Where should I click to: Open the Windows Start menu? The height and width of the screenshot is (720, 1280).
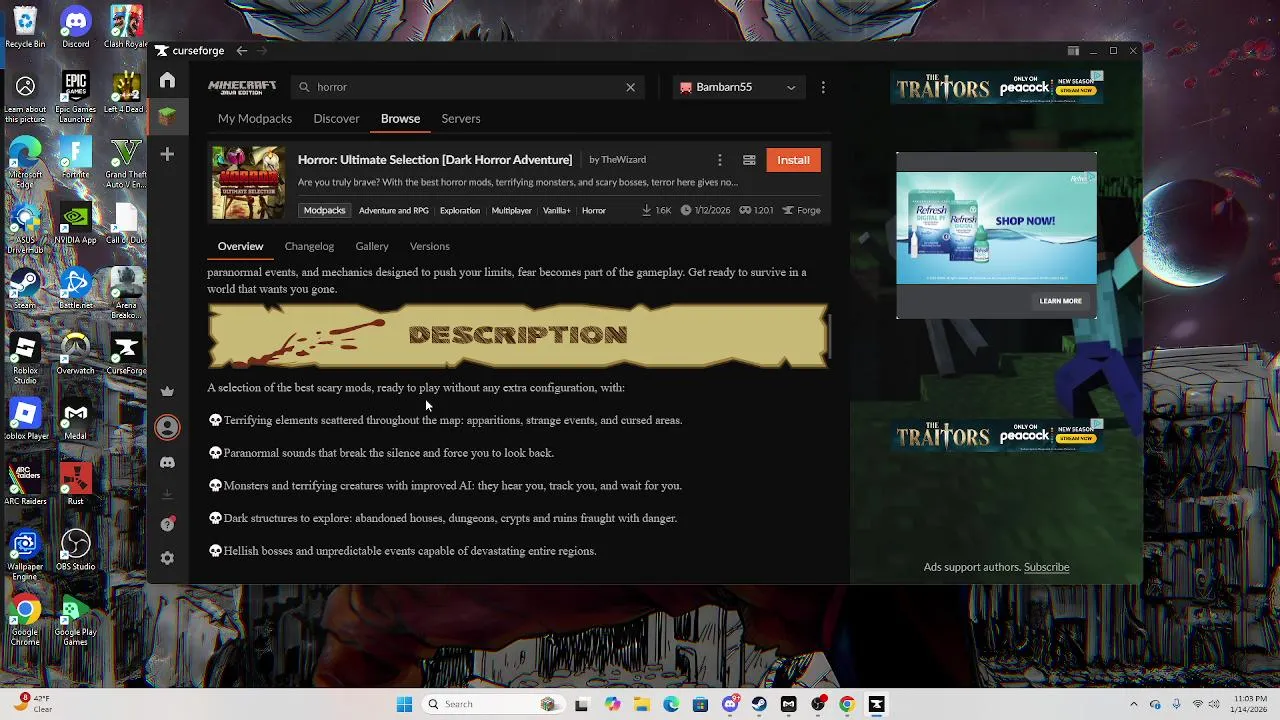pos(404,704)
